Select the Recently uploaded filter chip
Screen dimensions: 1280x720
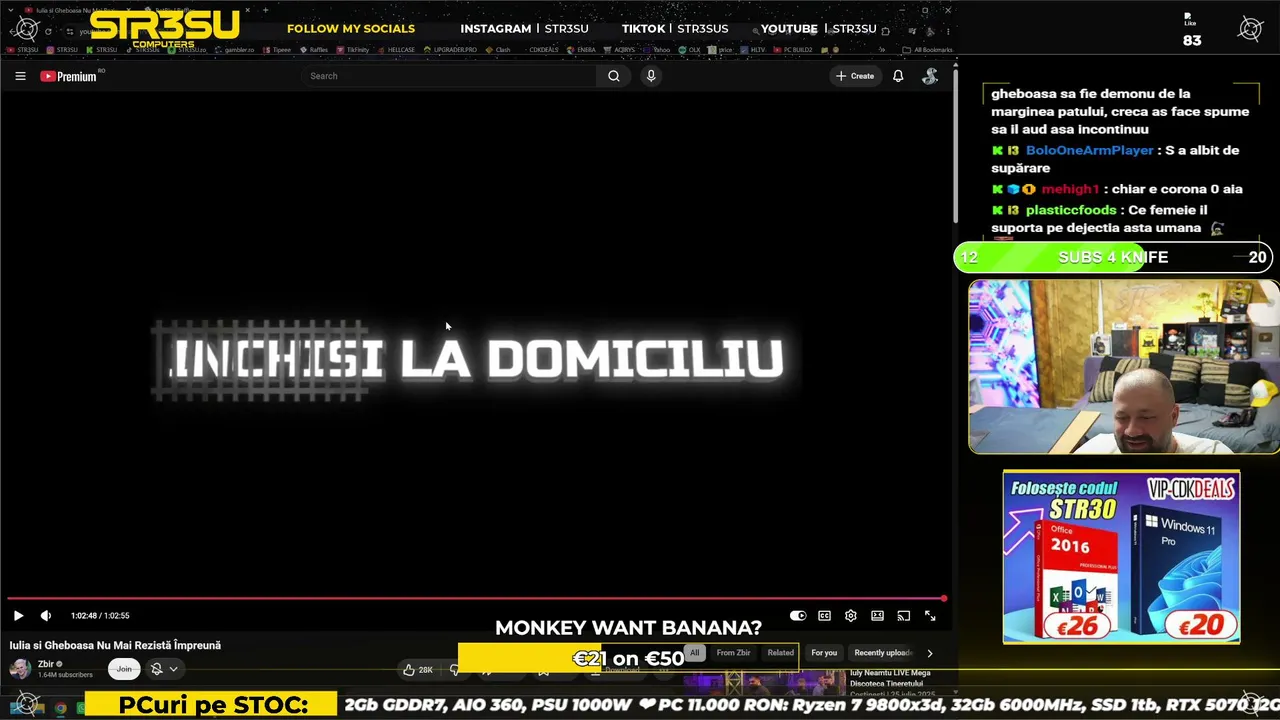(x=883, y=653)
